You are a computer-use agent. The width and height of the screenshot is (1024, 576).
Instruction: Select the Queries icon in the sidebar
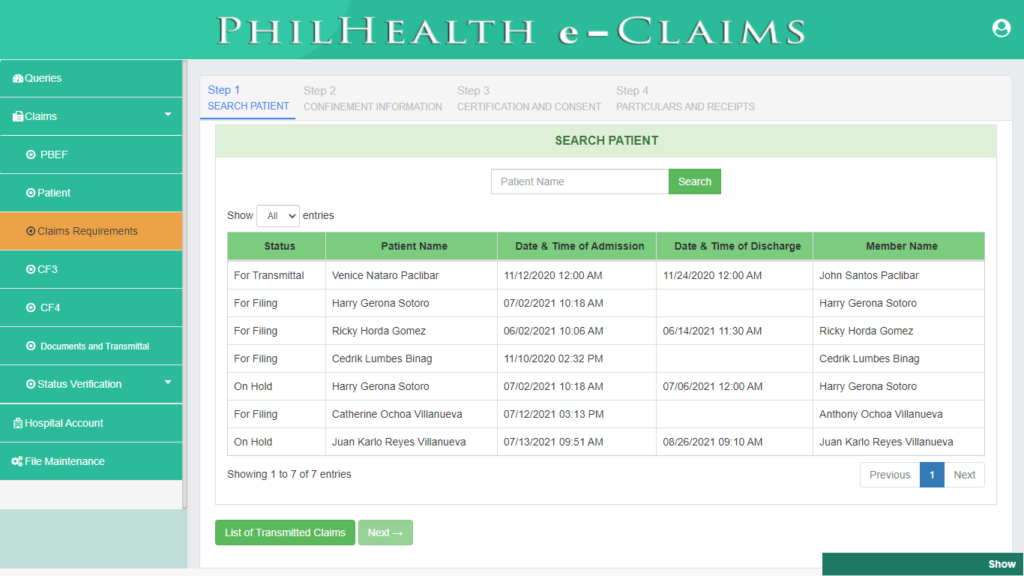pyautogui.click(x=16, y=77)
